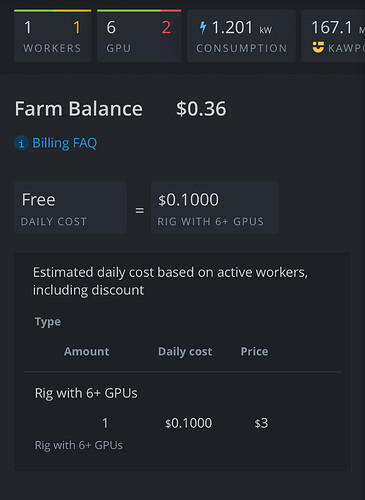
Task: Select the $0.1000 Rig with 6+ GPUs box
Action: point(215,207)
